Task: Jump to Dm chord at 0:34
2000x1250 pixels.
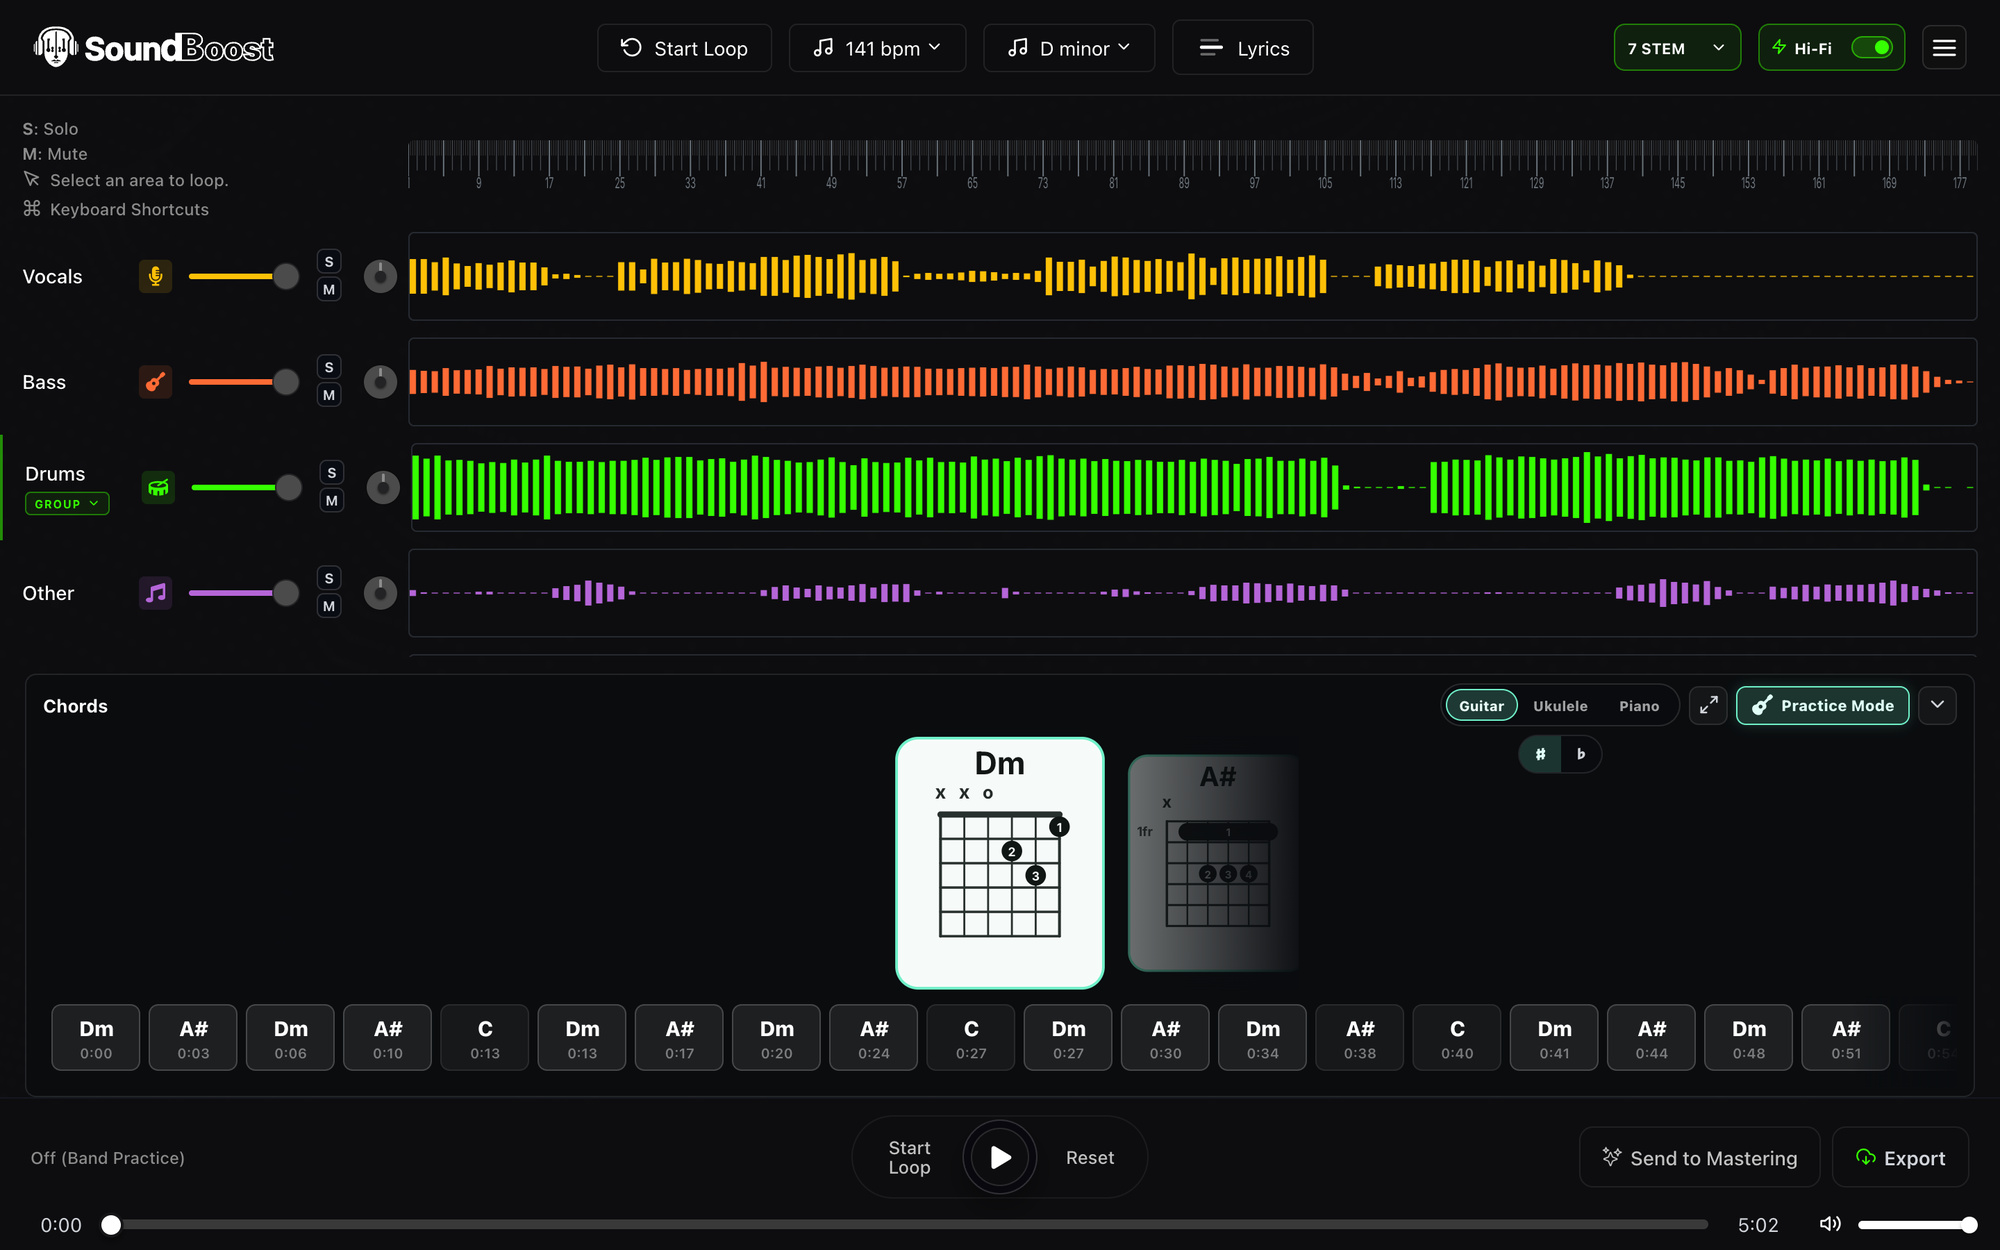Action: [x=1262, y=1038]
